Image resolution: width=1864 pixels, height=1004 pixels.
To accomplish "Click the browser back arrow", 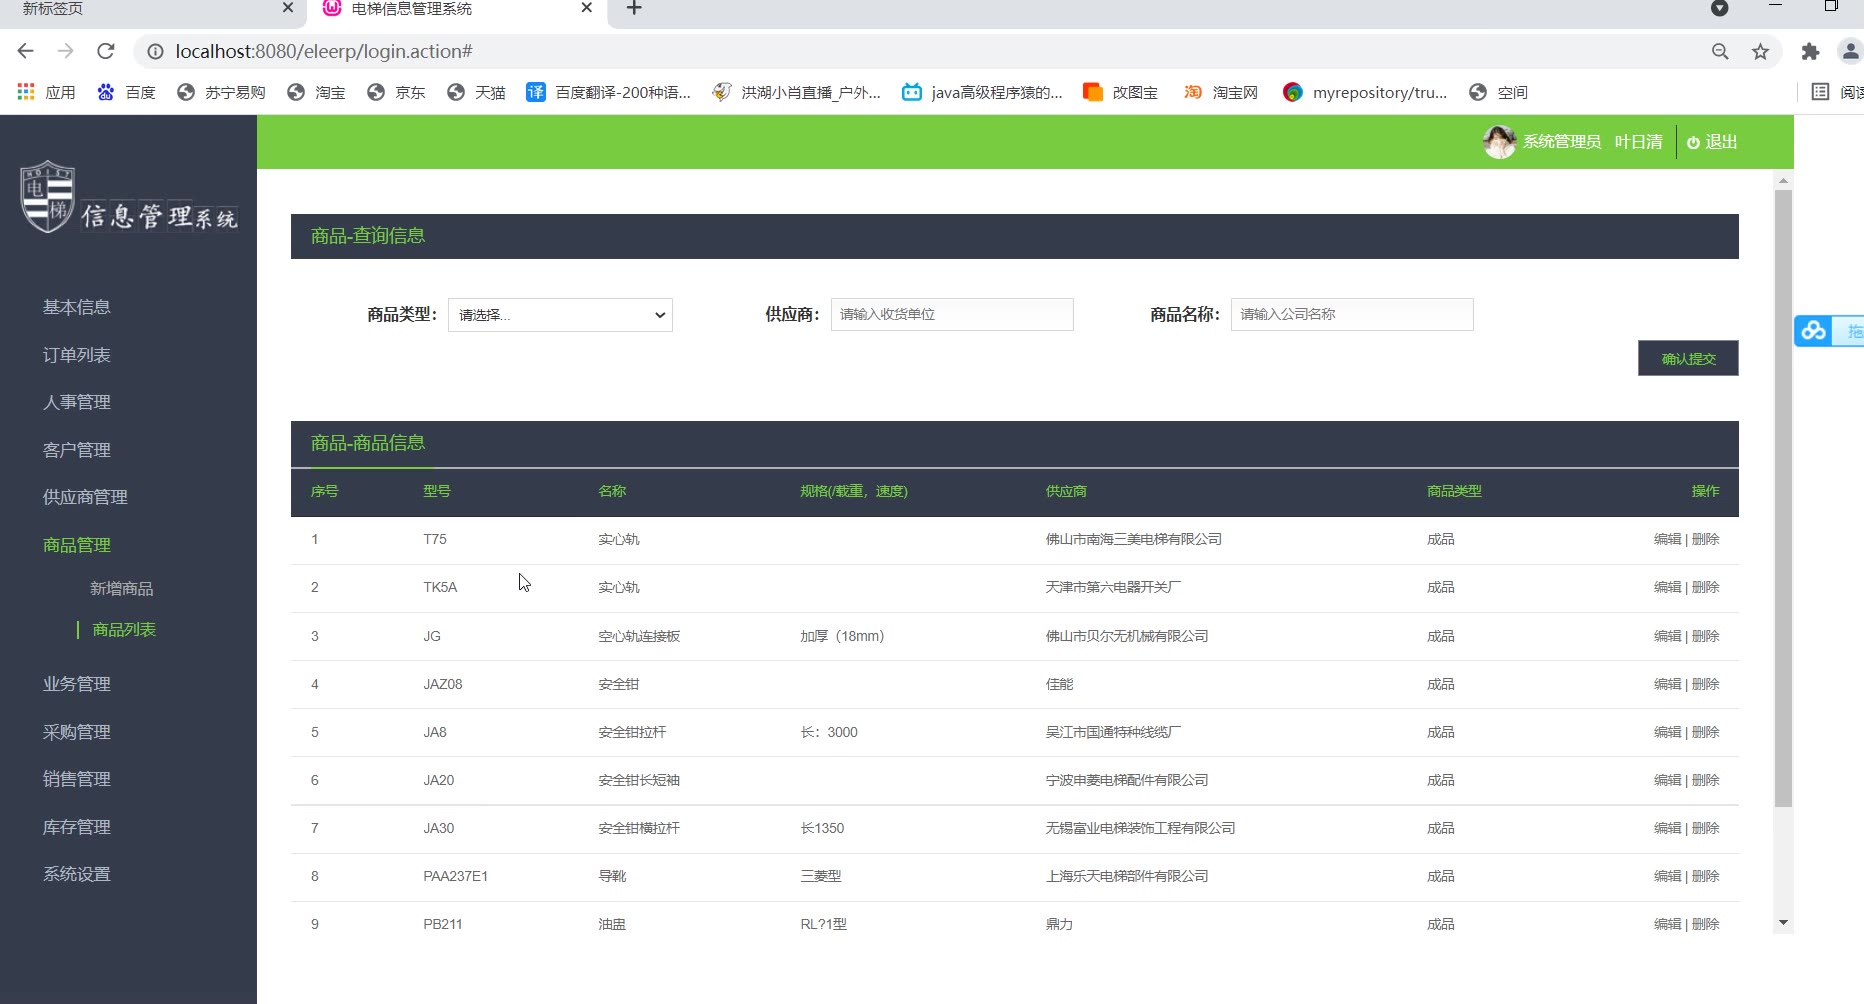I will coord(26,51).
